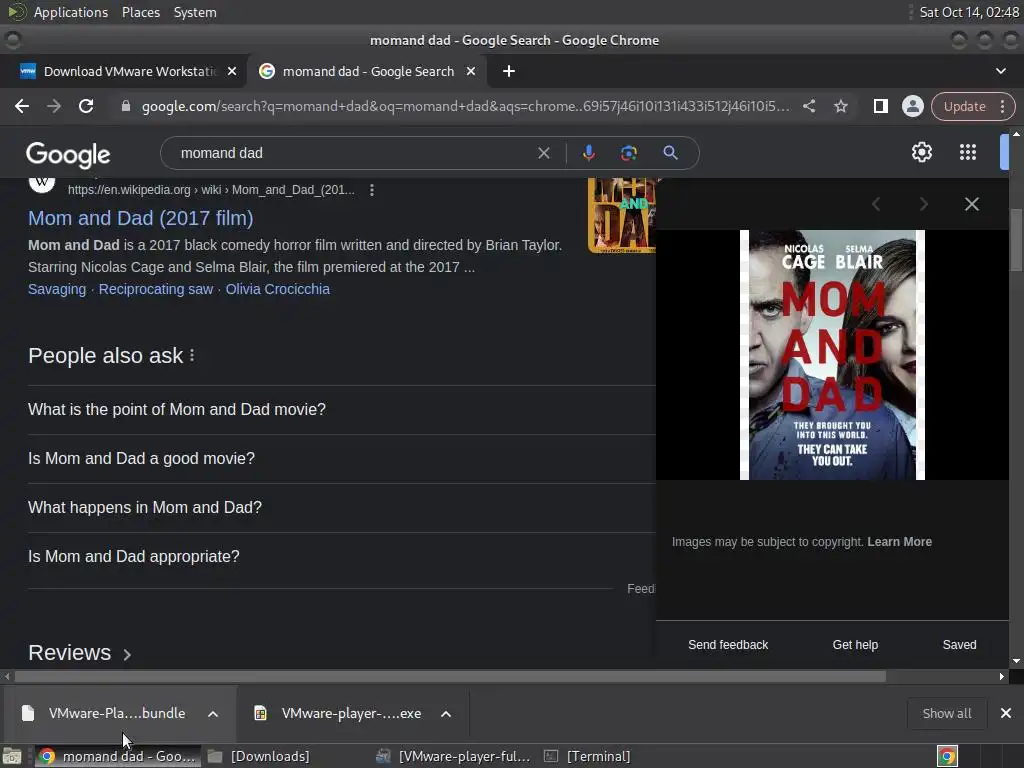Click Learn More about image copyright
Viewport: 1024px width, 768px height.
(x=899, y=541)
